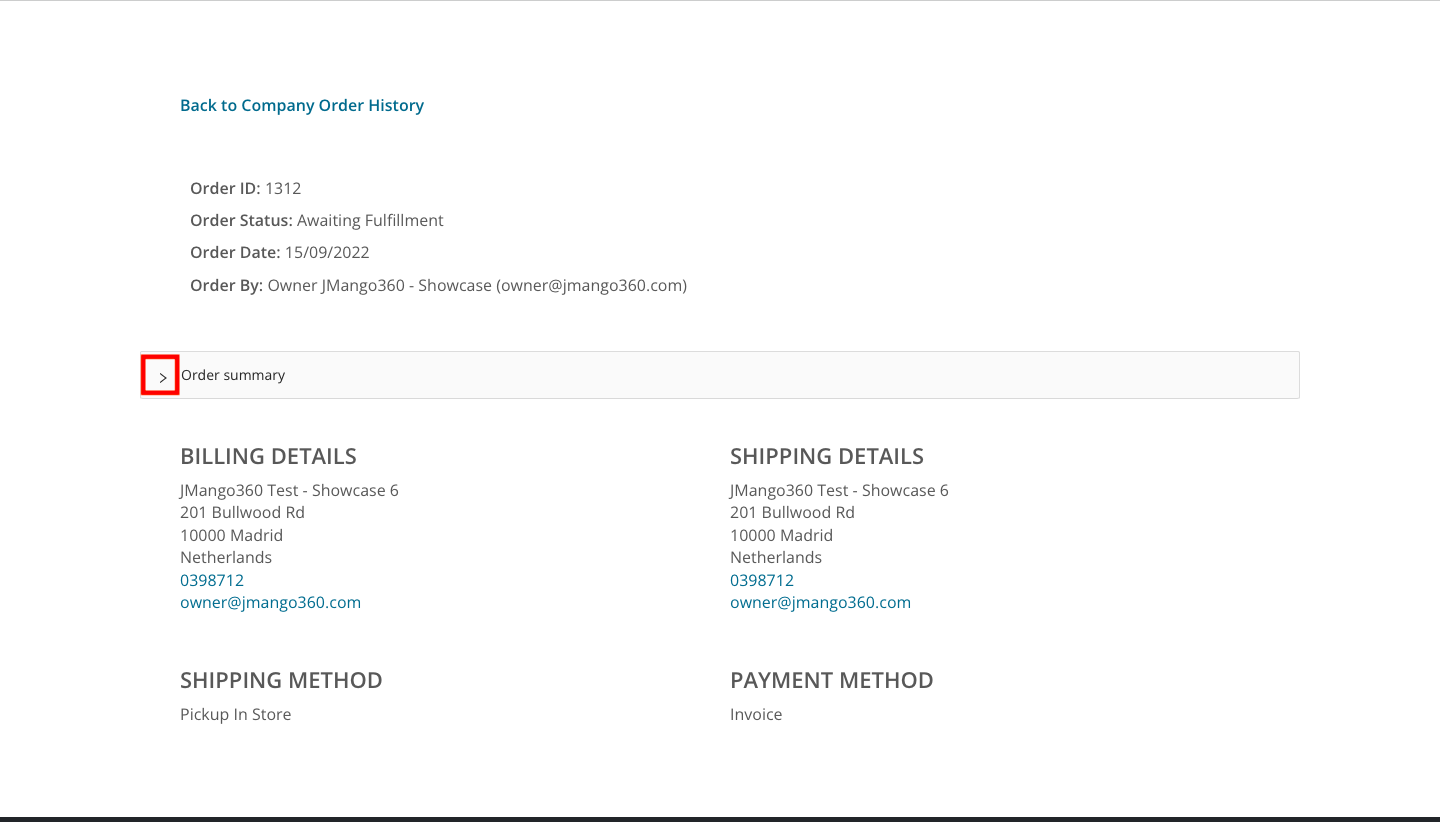Image resolution: width=1440 pixels, height=822 pixels.
Task: Click the SHIPPING DETAILS heading
Action: 826,456
